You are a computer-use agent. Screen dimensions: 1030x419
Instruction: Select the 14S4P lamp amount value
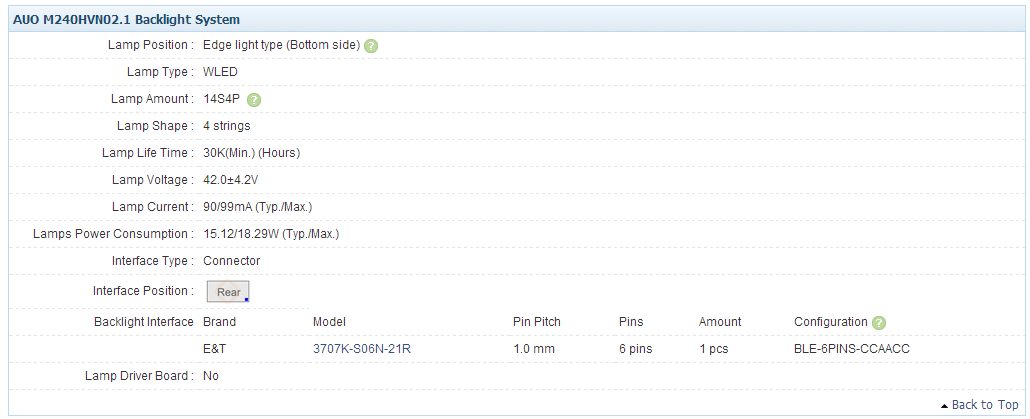[x=222, y=99]
